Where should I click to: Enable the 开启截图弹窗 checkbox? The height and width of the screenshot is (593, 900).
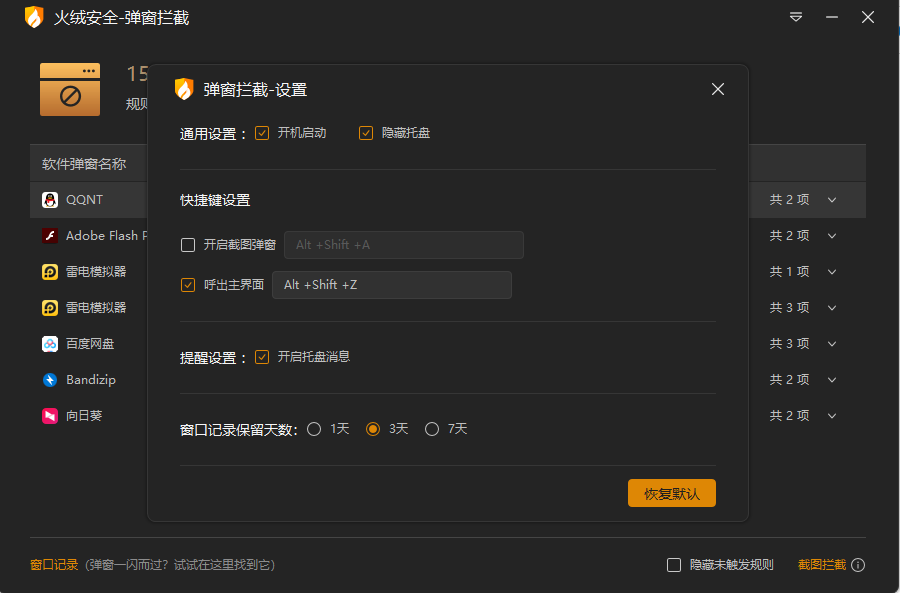coord(188,245)
